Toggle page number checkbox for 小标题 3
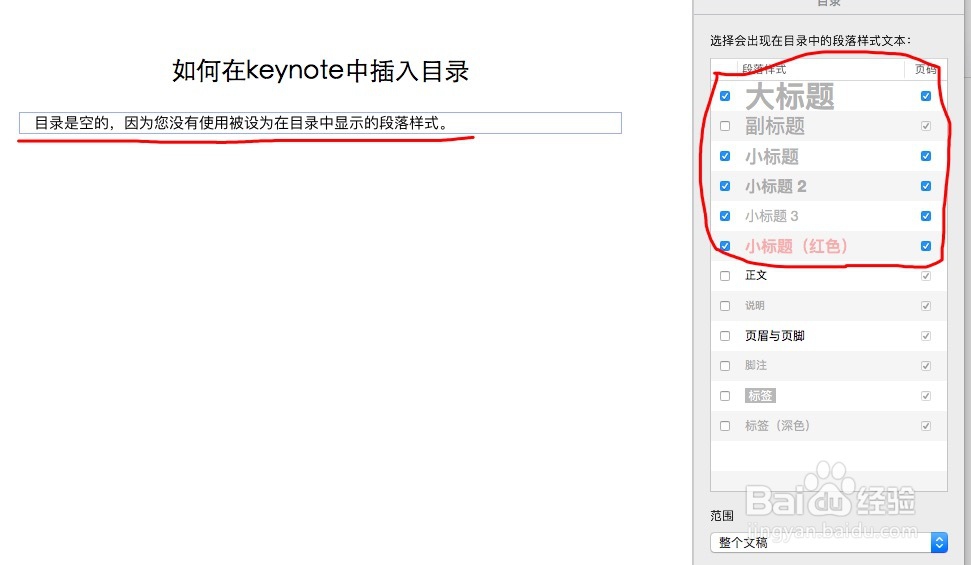 pyautogui.click(x=926, y=216)
